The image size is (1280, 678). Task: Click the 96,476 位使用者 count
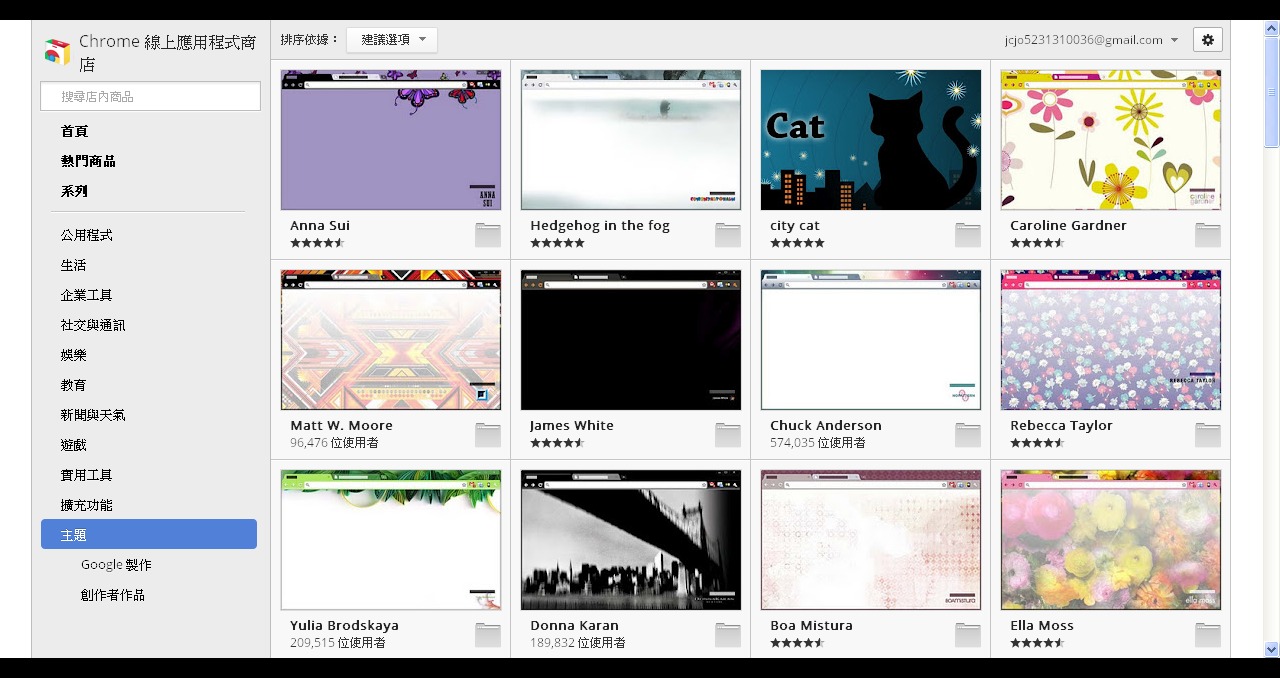click(334, 443)
